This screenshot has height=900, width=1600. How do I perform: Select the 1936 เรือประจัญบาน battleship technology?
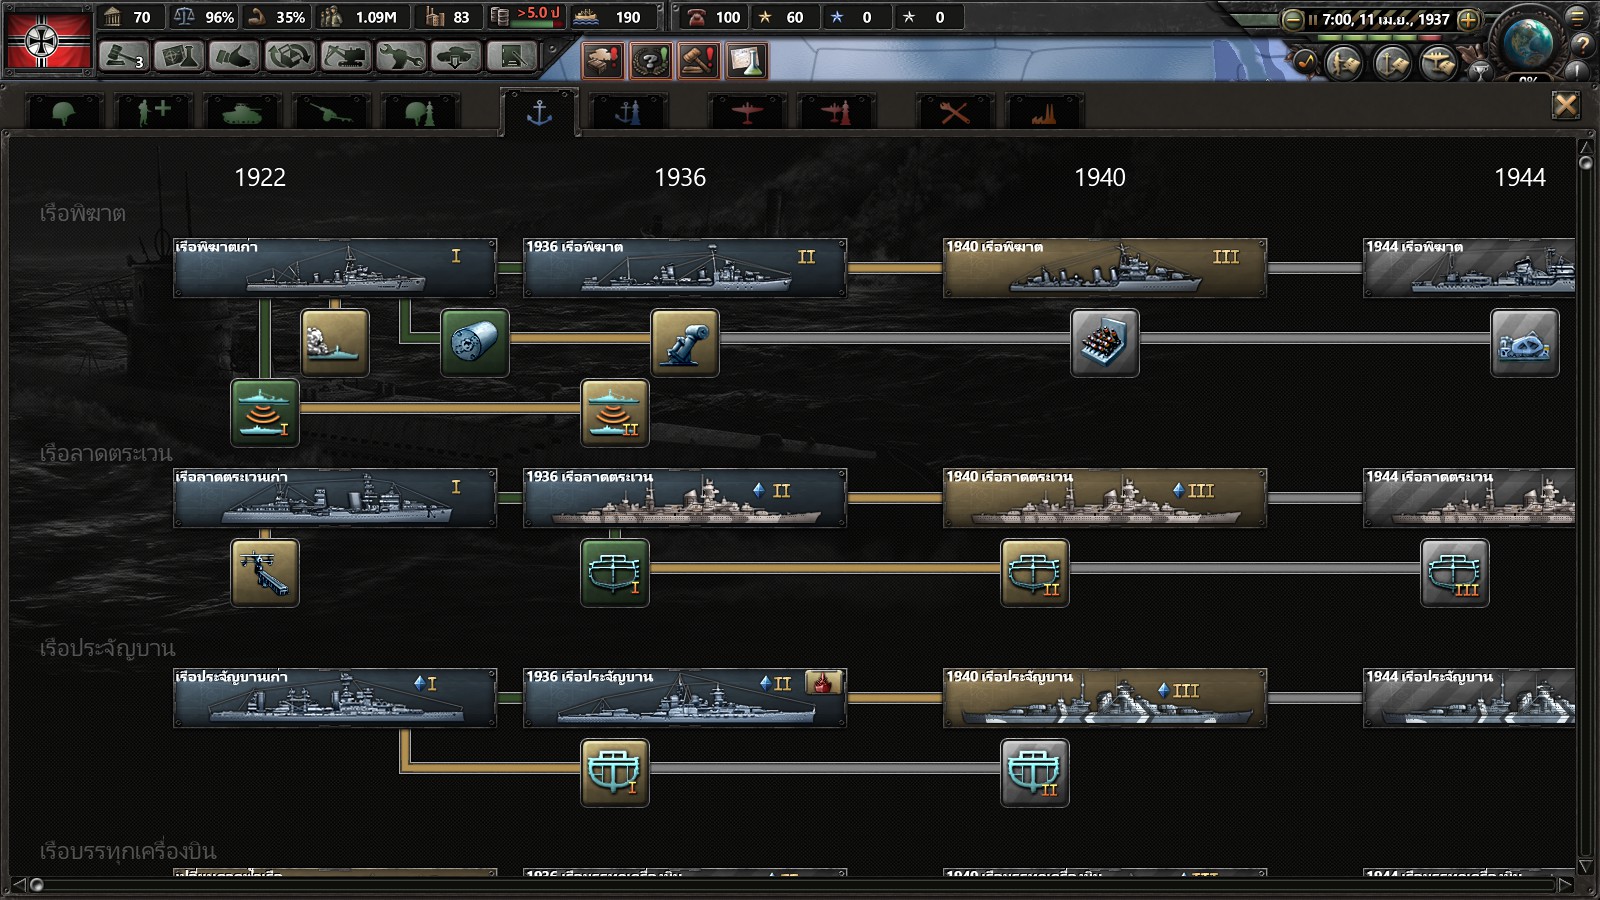click(x=685, y=698)
